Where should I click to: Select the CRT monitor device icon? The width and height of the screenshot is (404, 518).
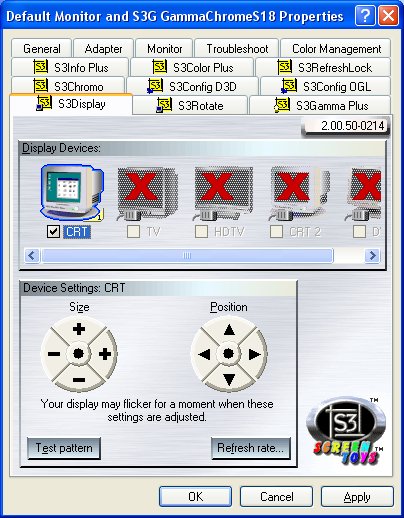[72, 193]
